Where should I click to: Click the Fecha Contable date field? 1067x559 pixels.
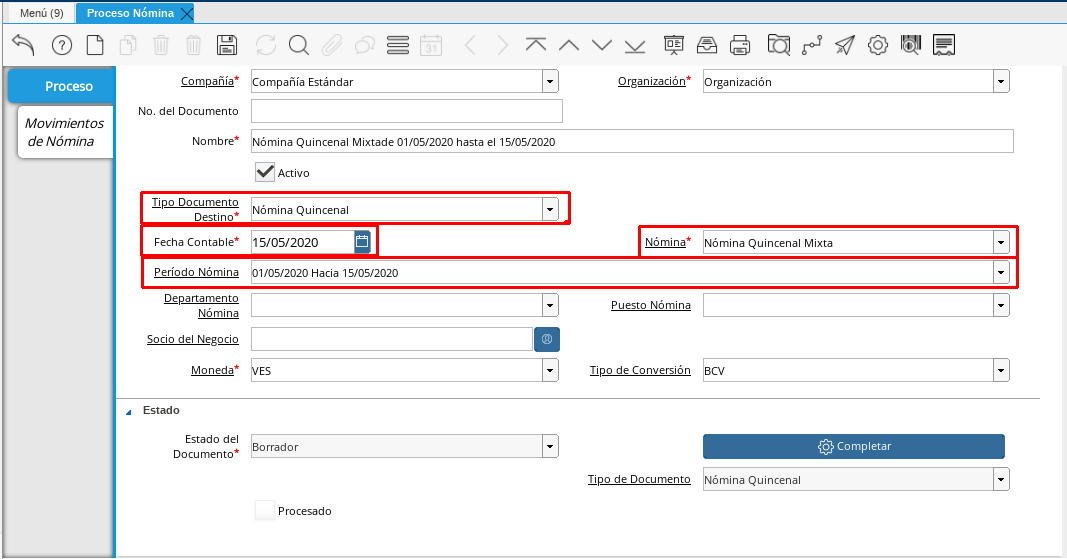(303, 242)
